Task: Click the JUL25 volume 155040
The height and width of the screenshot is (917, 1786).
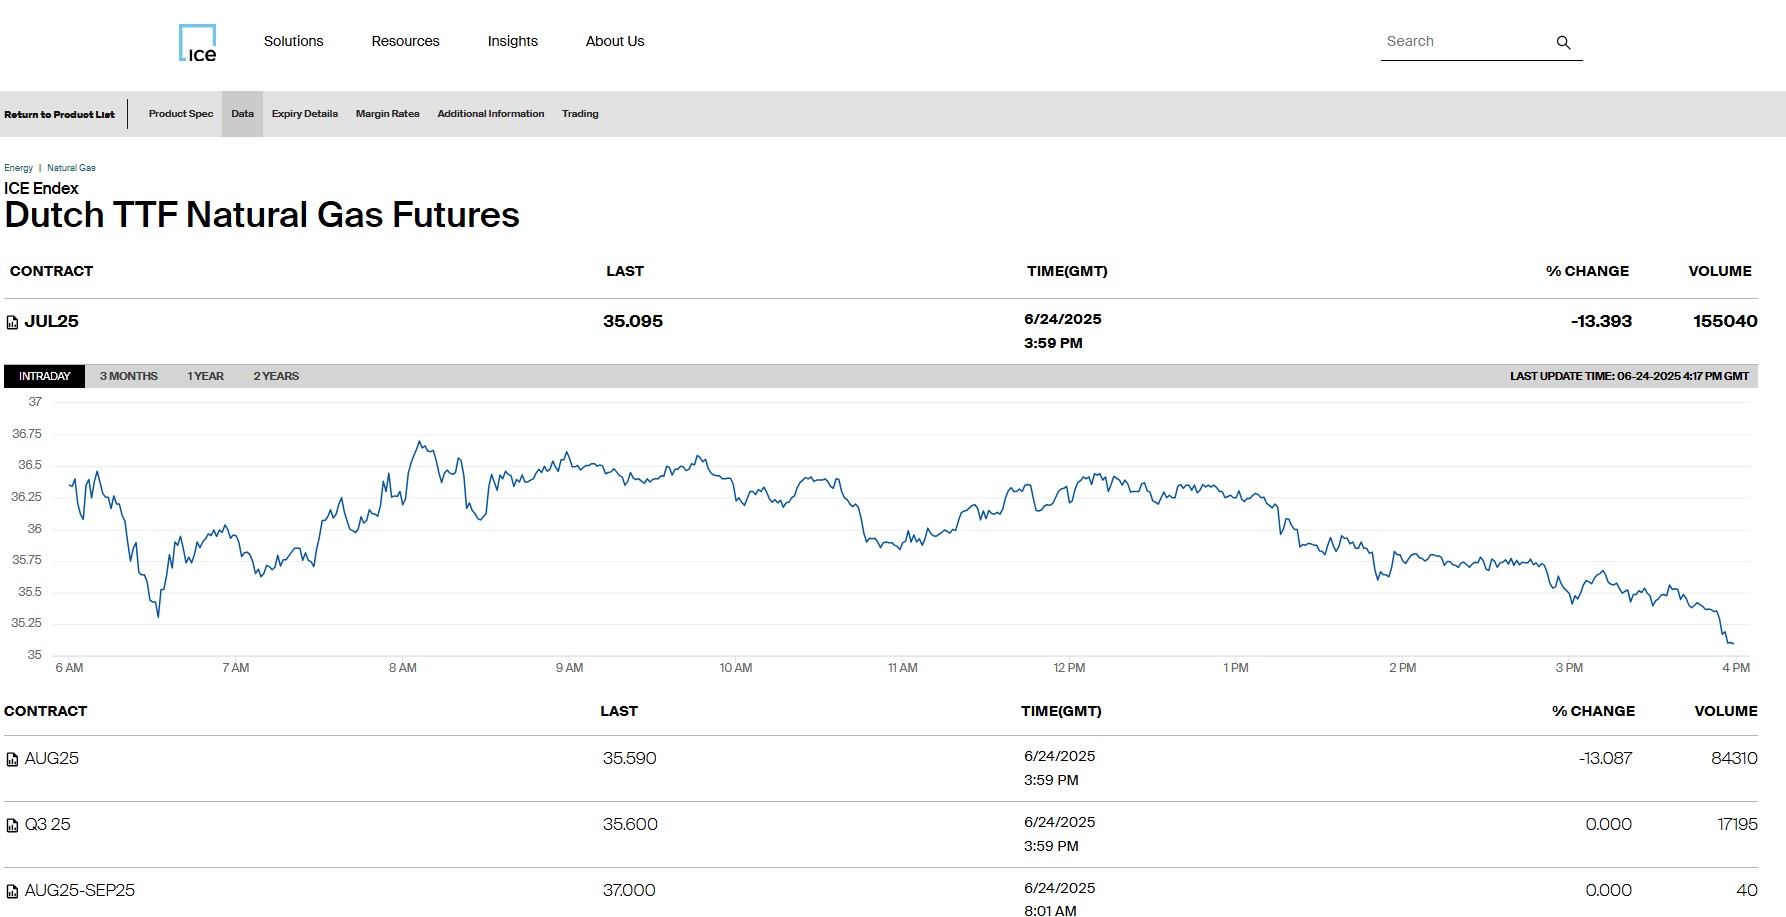Action: [1725, 321]
